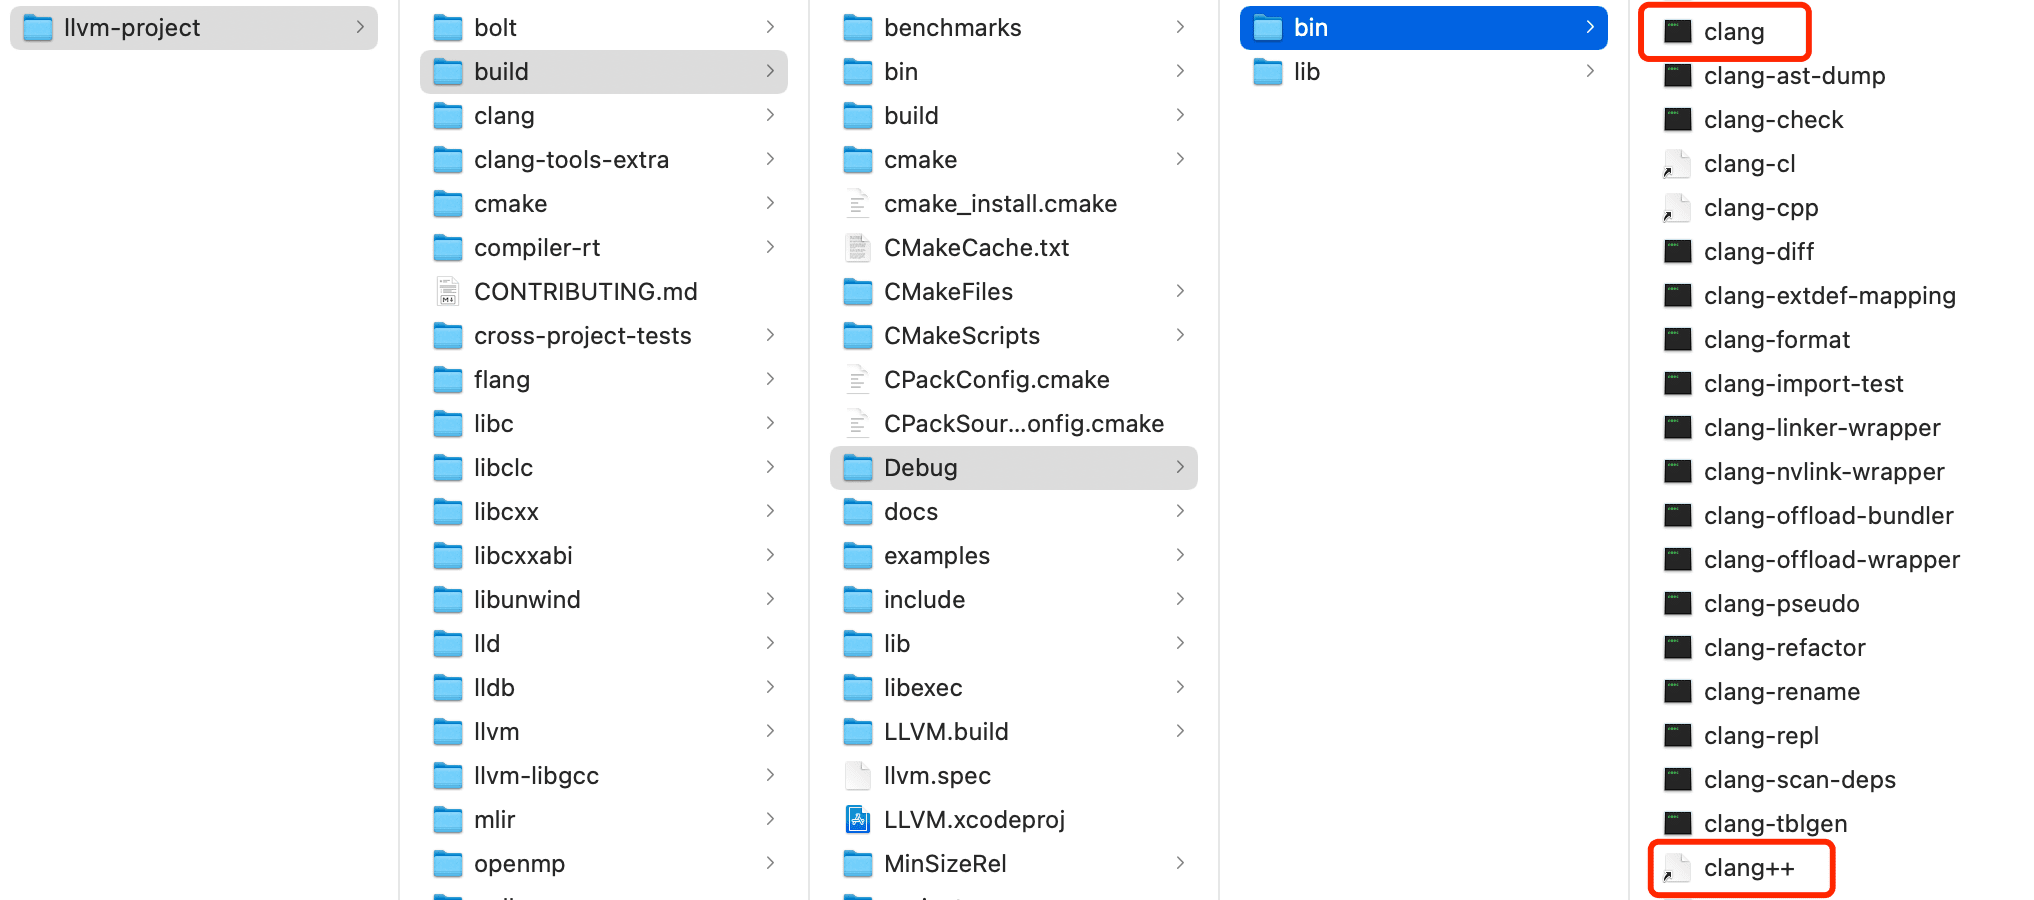Select the CMakeCache.txt file icon
2034x900 pixels.
click(858, 248)
